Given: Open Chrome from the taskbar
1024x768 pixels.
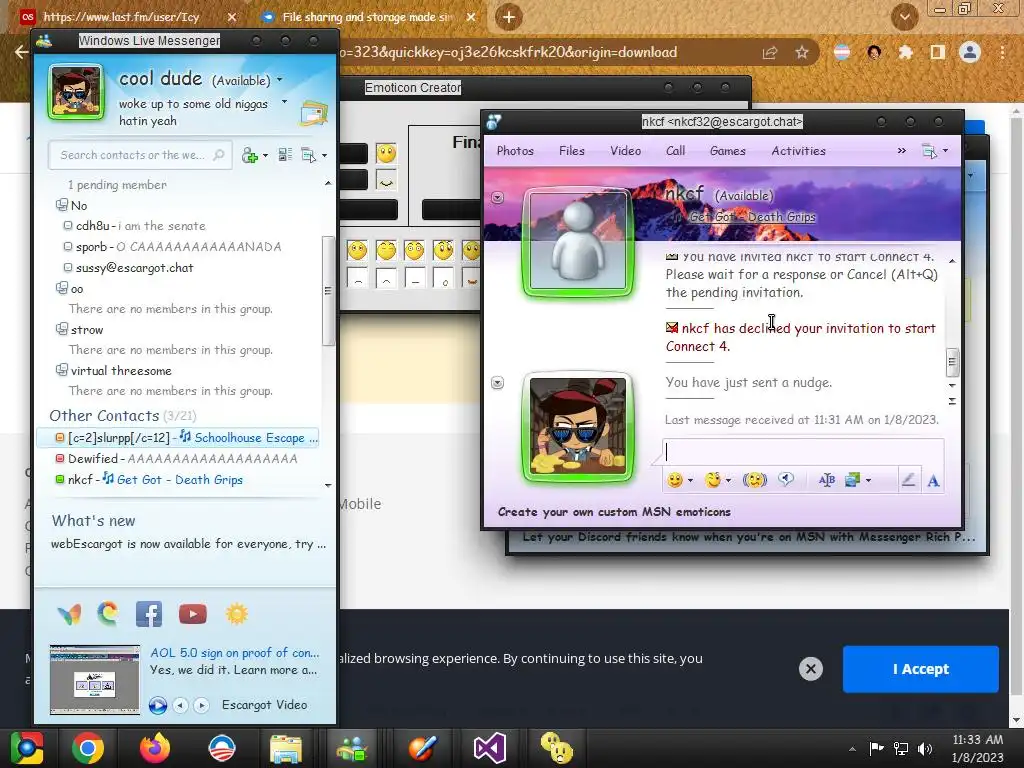Looking at the screenshot, I should pos(88,748).
